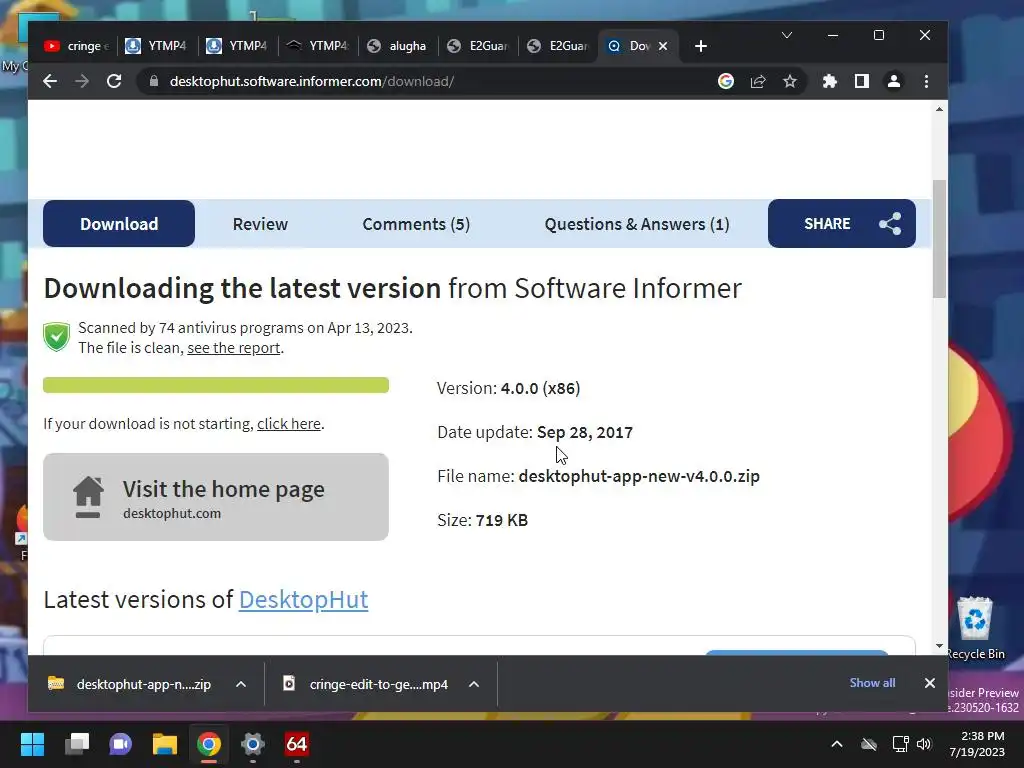Click the Date update Sep 28, 2017 text
Screen dimensions: 1024x768
[x=535, y=432]
